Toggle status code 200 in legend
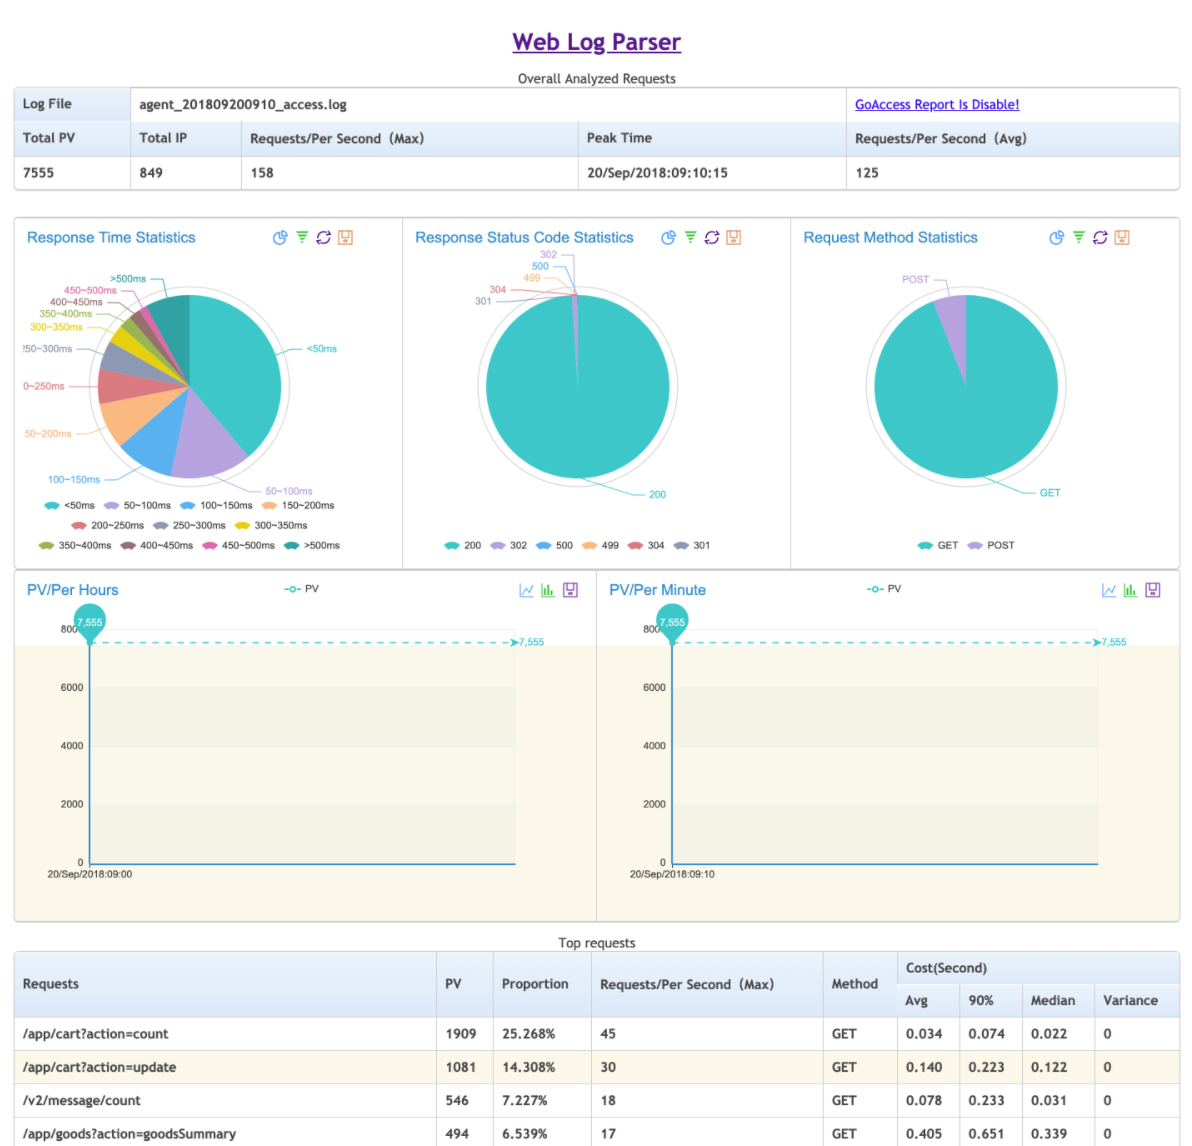The width and height of the screenshot is (1192, 1146). pyautogui.click(x=462, y=545)
